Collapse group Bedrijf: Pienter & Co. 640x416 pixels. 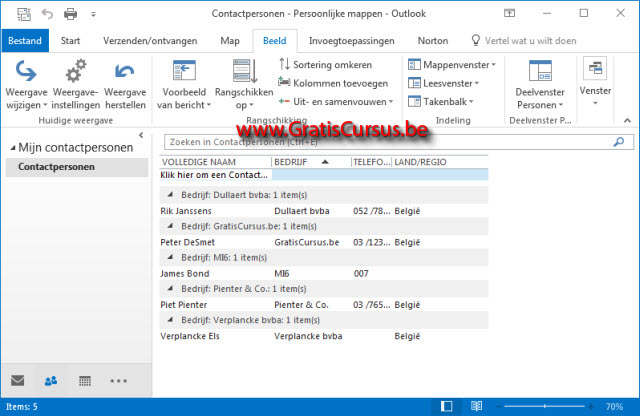click(x=170, y=289)
